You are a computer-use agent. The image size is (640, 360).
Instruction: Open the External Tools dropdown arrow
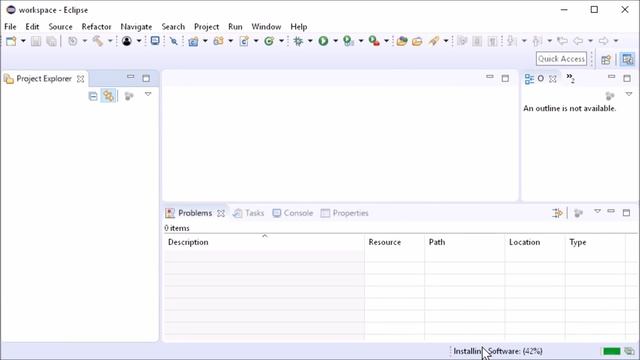(386, 41)
